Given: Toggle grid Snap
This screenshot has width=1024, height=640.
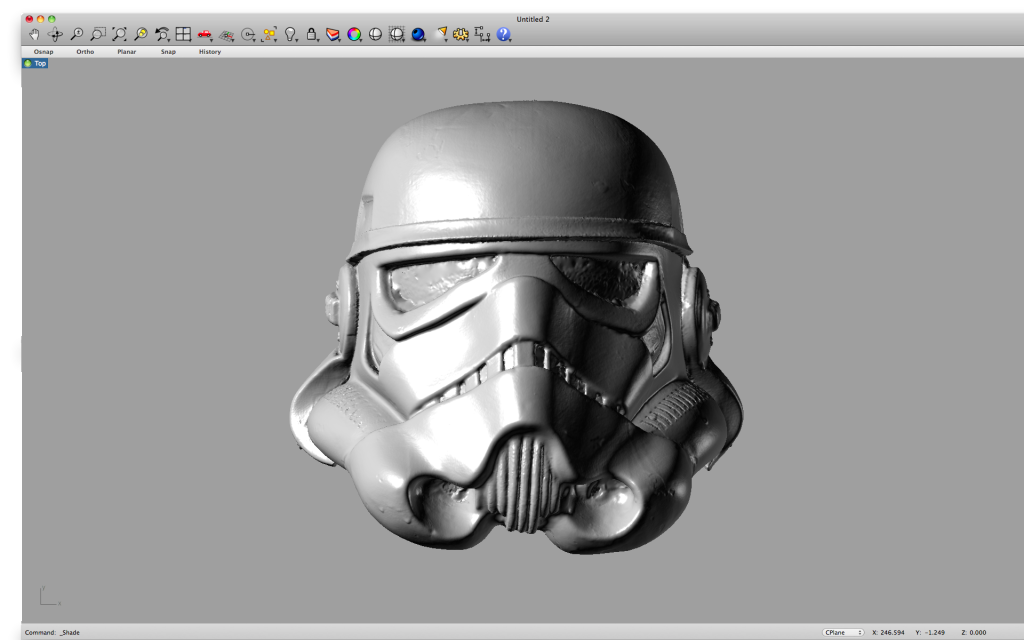Looking at the screenshot, I should pyautogui.click(x=168, y=52).
